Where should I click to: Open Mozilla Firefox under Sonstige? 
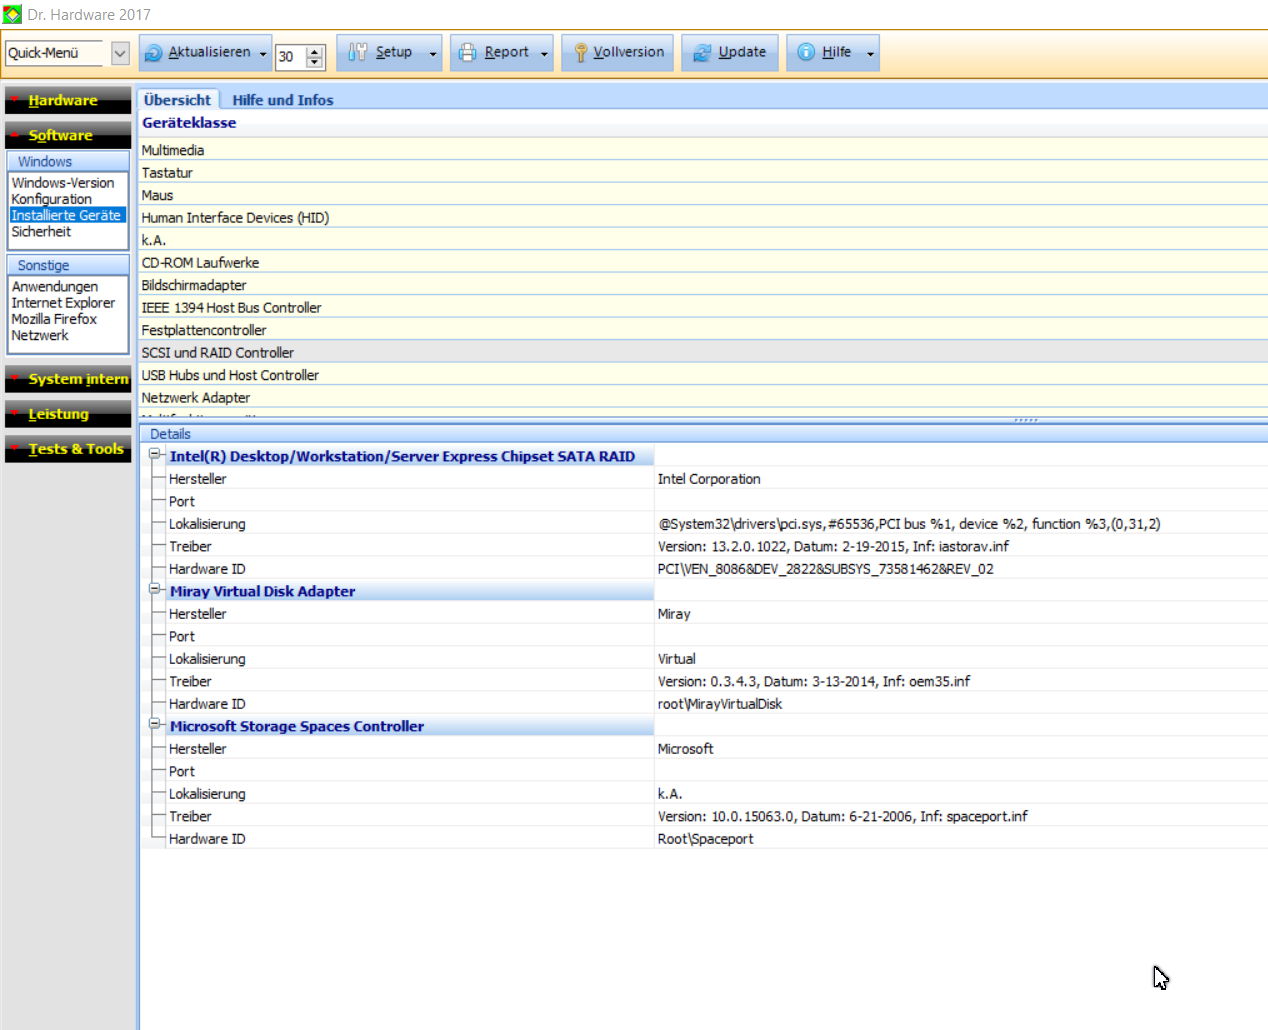click(54, 319)
